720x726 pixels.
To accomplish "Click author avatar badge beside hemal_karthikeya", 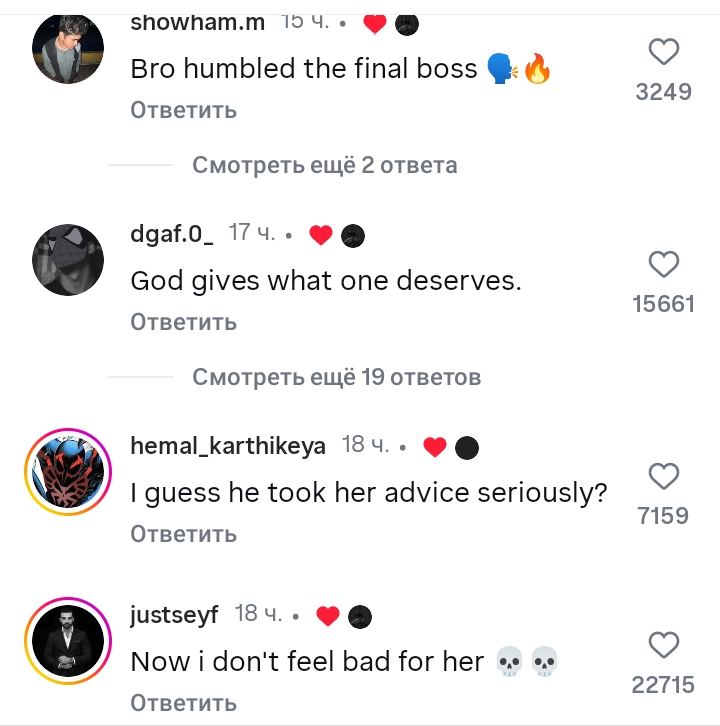I will point(467,448).
